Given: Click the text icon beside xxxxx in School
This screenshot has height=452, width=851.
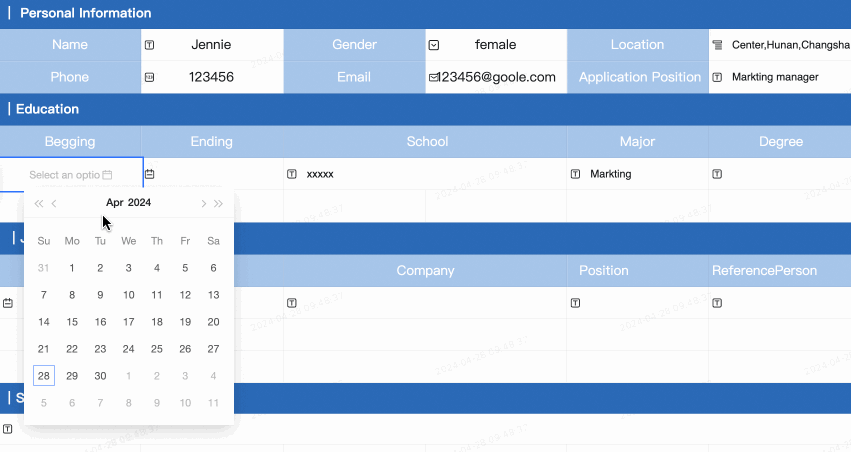Looking at the screenshot, I should [x=291, y=174].
